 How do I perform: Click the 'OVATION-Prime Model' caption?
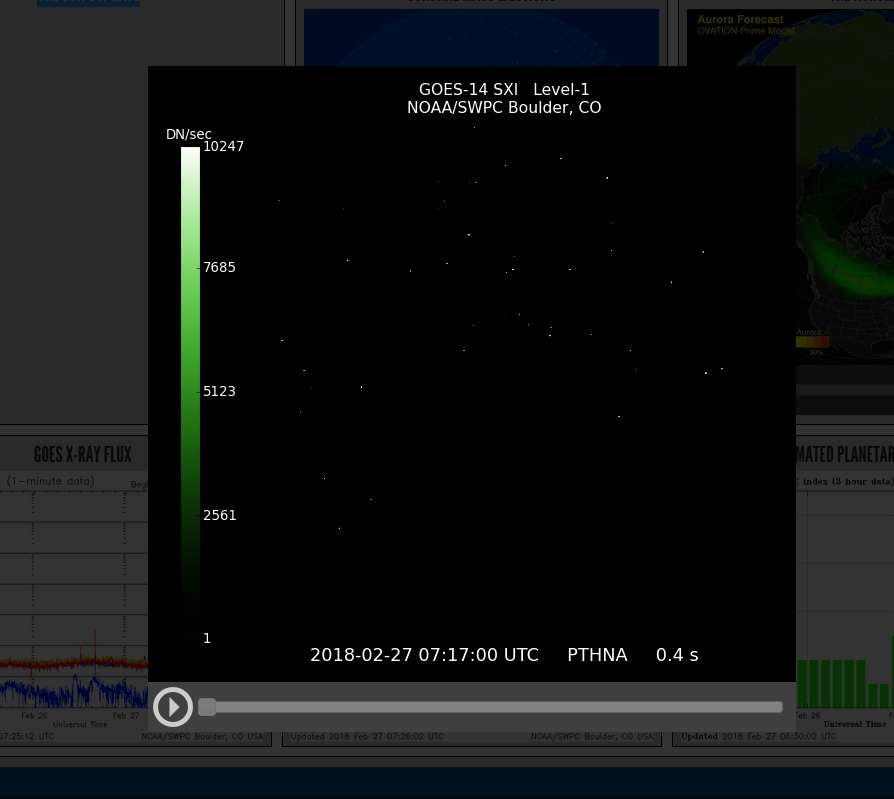[746, 31]
